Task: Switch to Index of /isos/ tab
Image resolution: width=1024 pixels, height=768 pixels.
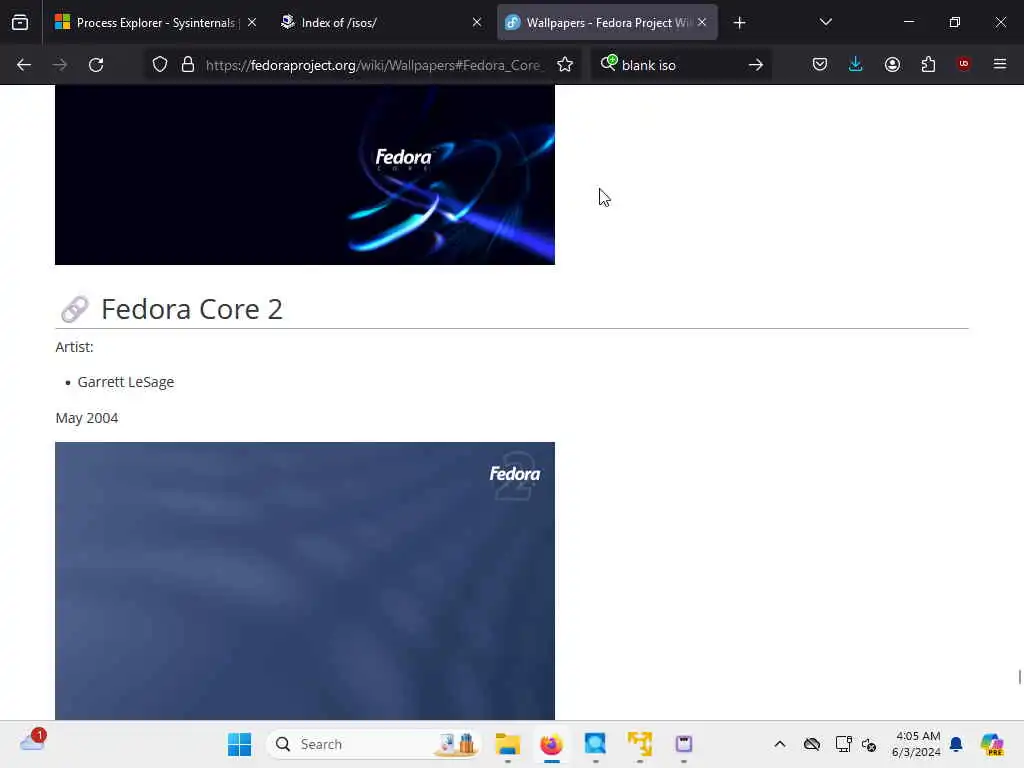Action: point(381,23)
